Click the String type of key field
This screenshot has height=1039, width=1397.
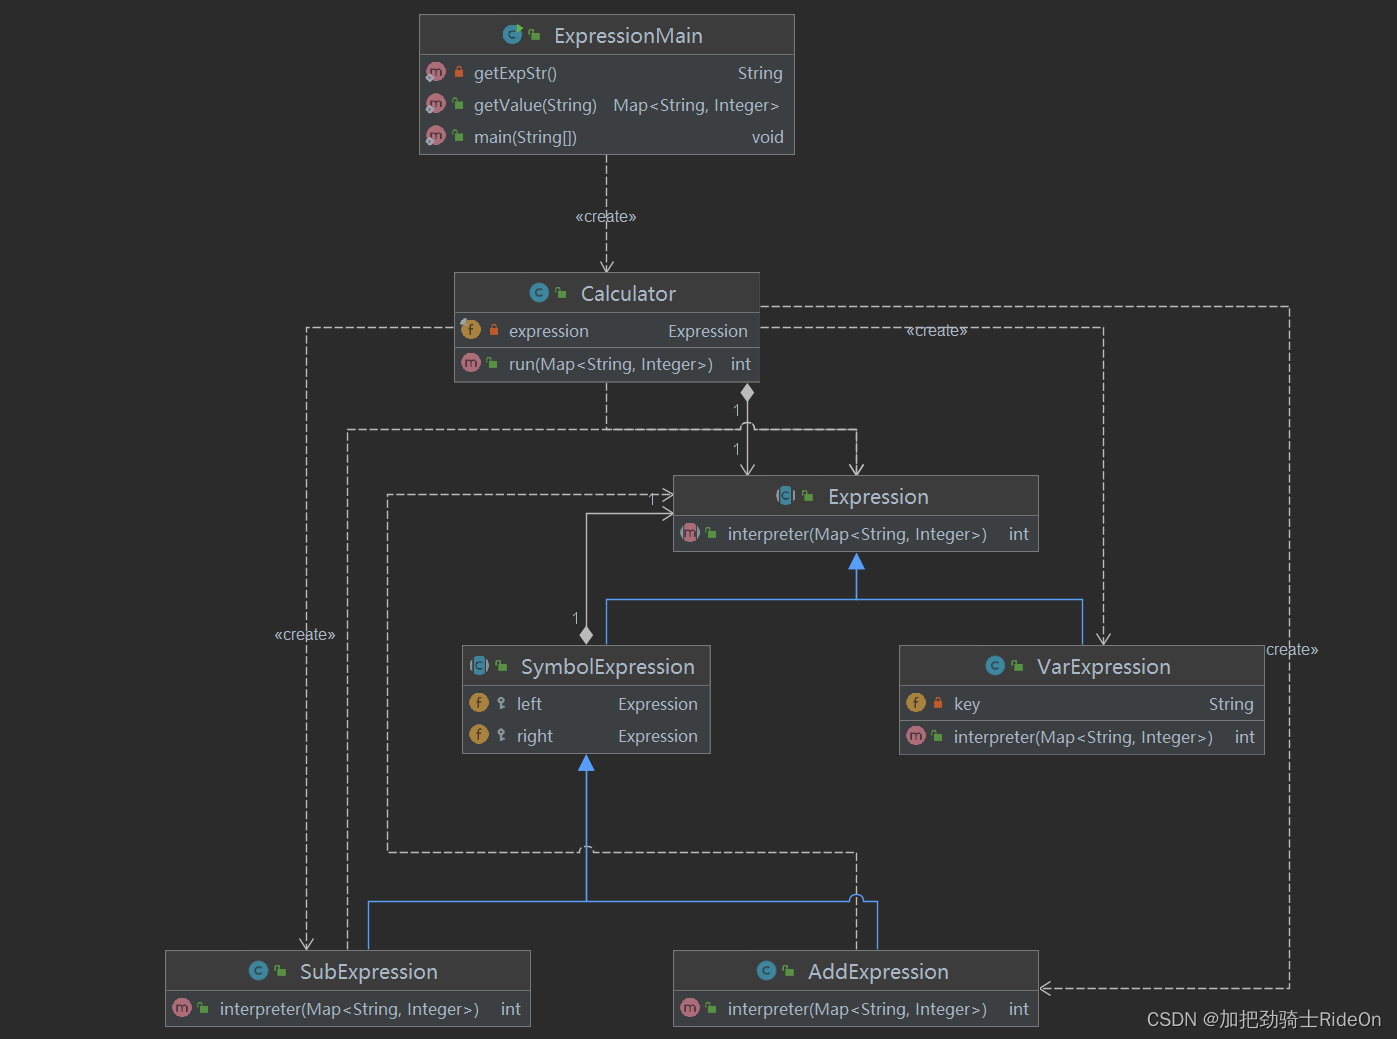[x=1231, y=704]
